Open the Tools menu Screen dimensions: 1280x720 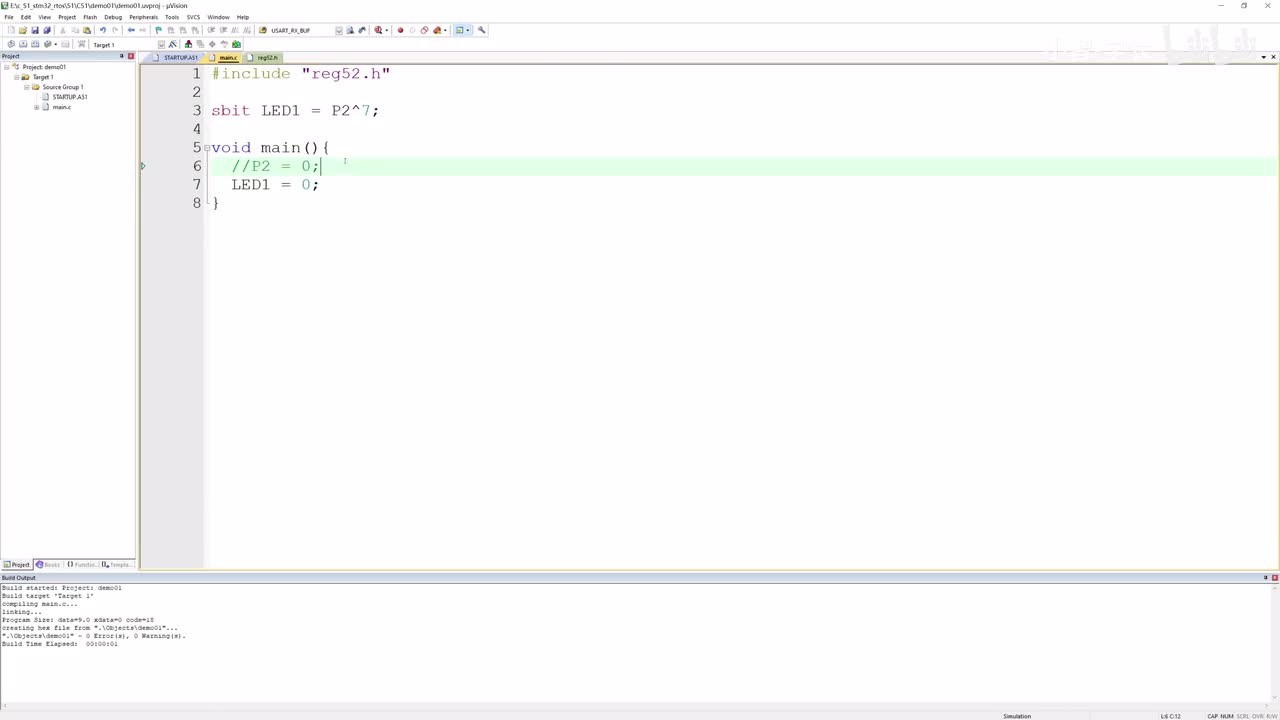172,17
